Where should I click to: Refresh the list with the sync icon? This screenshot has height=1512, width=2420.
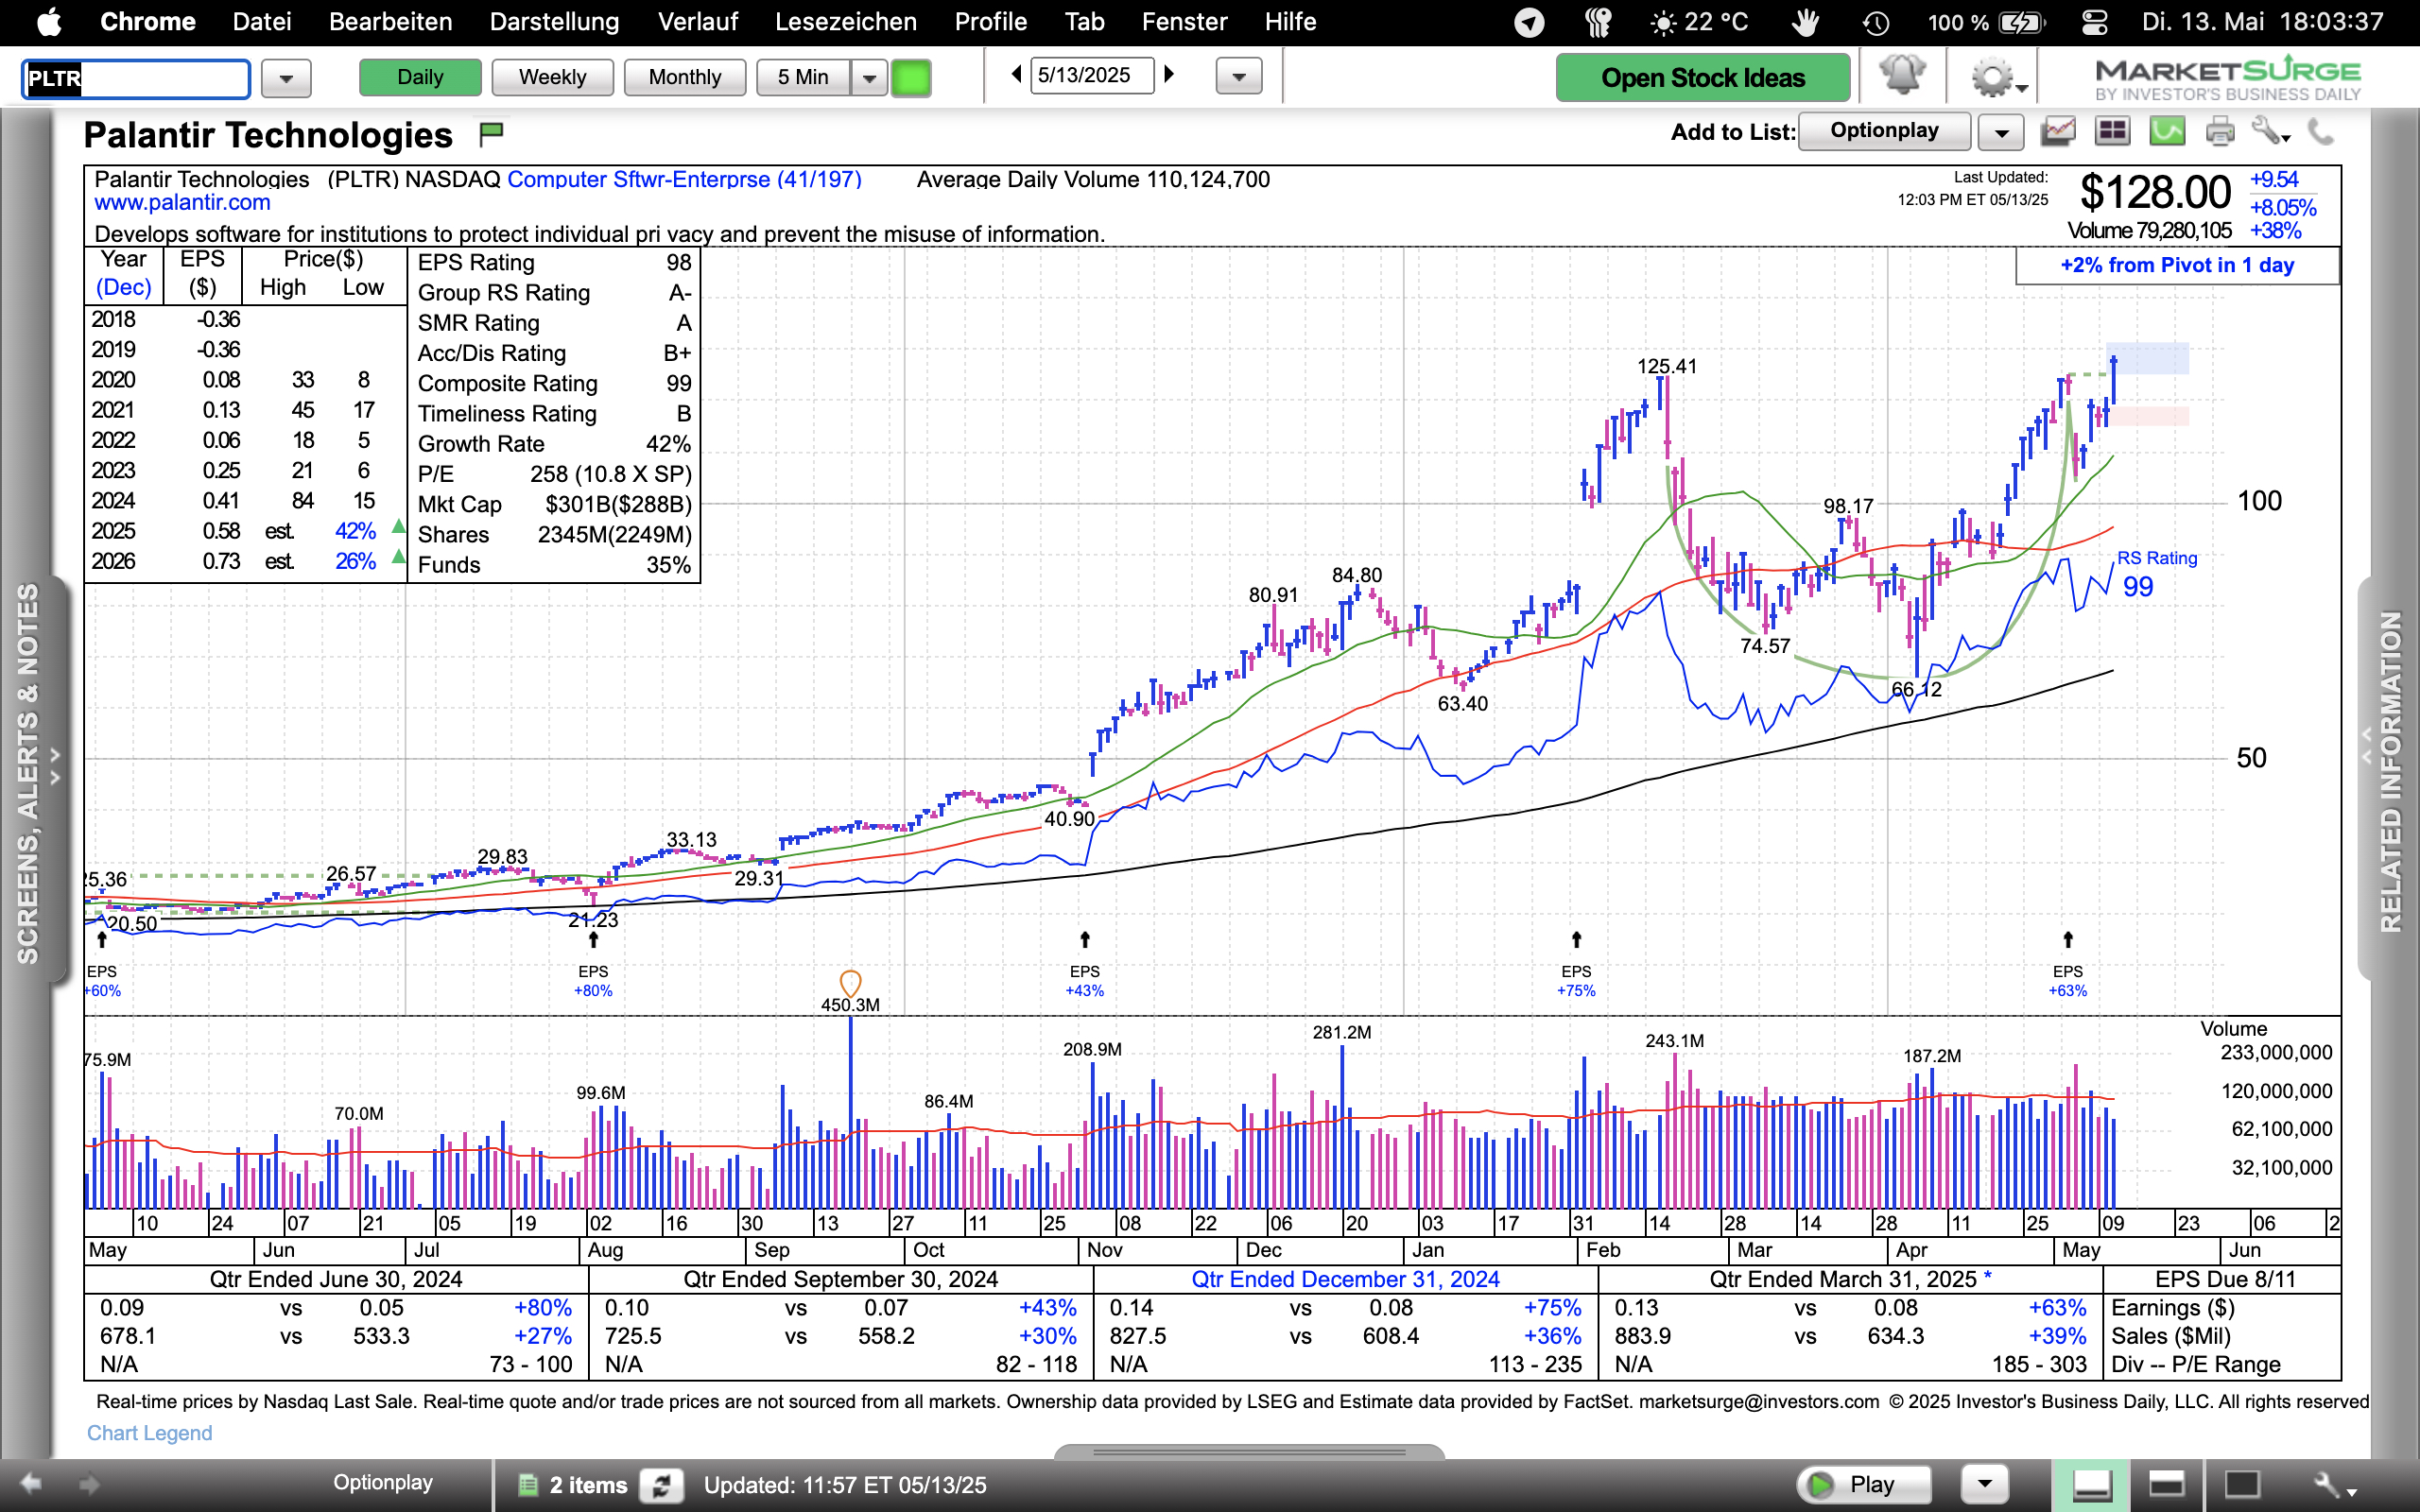pyautogui.click(x=661, y=1485)
